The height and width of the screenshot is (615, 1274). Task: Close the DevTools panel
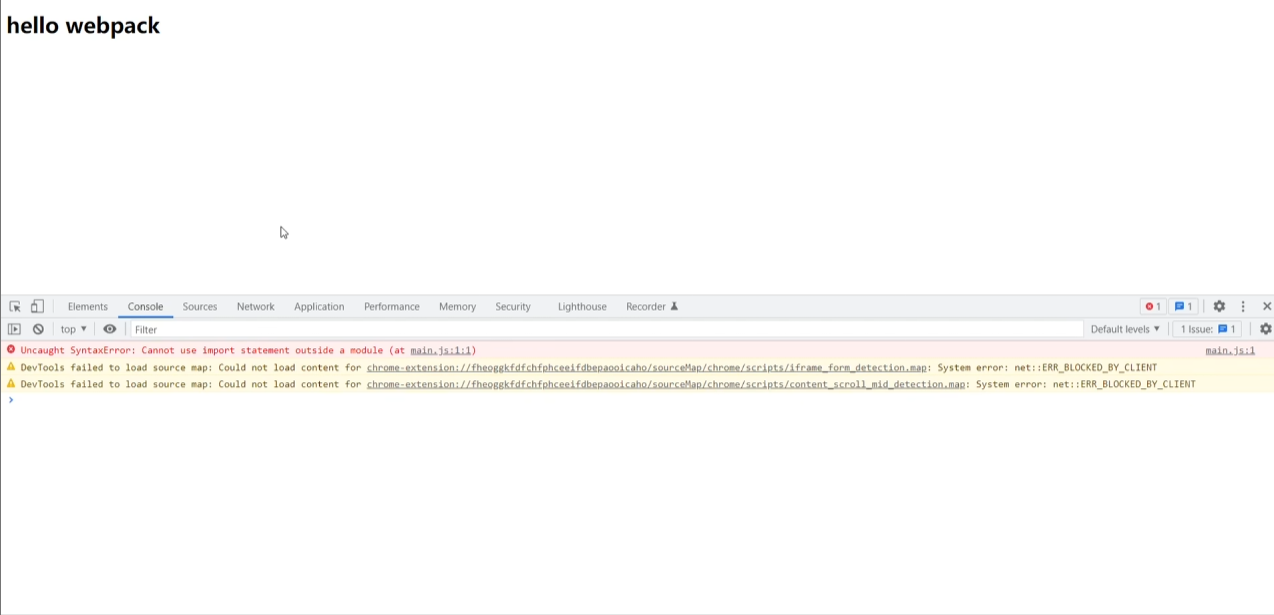click(x=1266, y=307)
